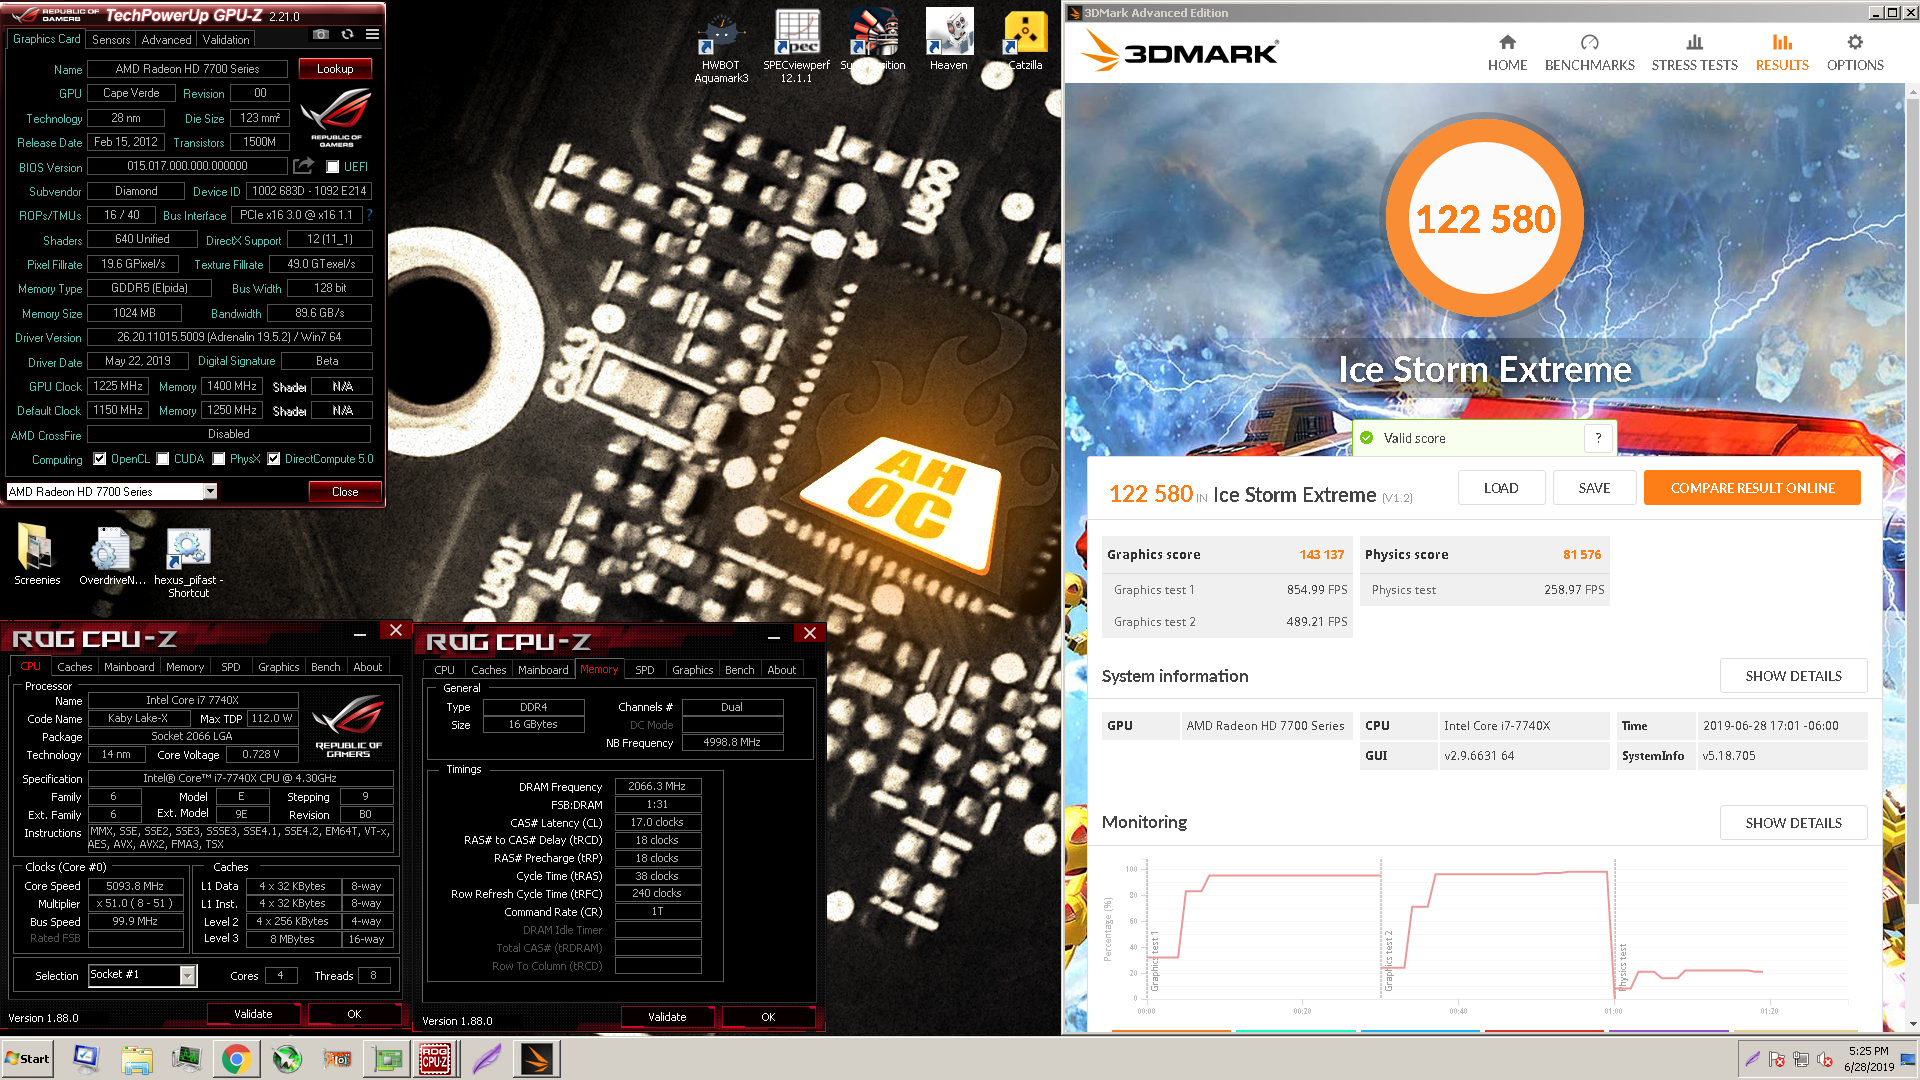Open Chrome from the taskbar
The image size is (1920, 1080).
tap(236, 1059)
